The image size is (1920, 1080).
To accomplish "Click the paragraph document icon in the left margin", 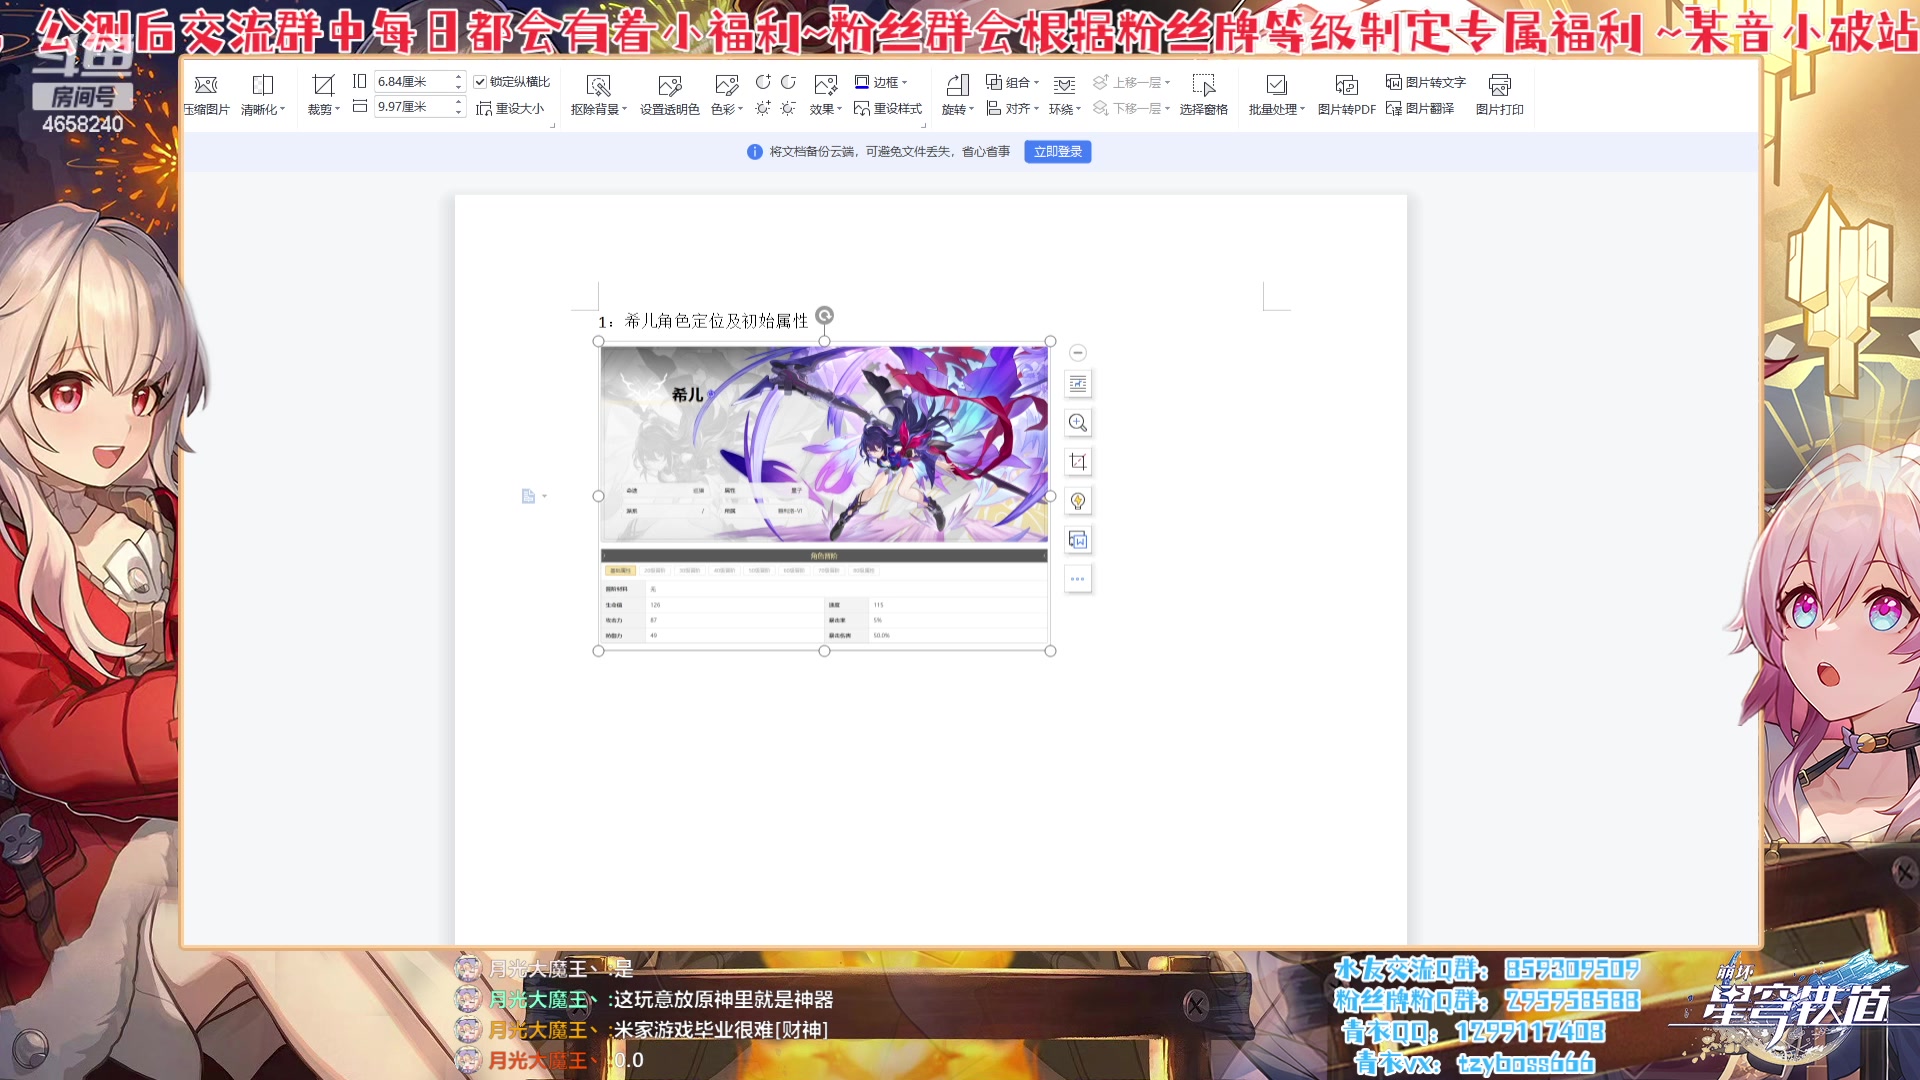I will [528, 496].
